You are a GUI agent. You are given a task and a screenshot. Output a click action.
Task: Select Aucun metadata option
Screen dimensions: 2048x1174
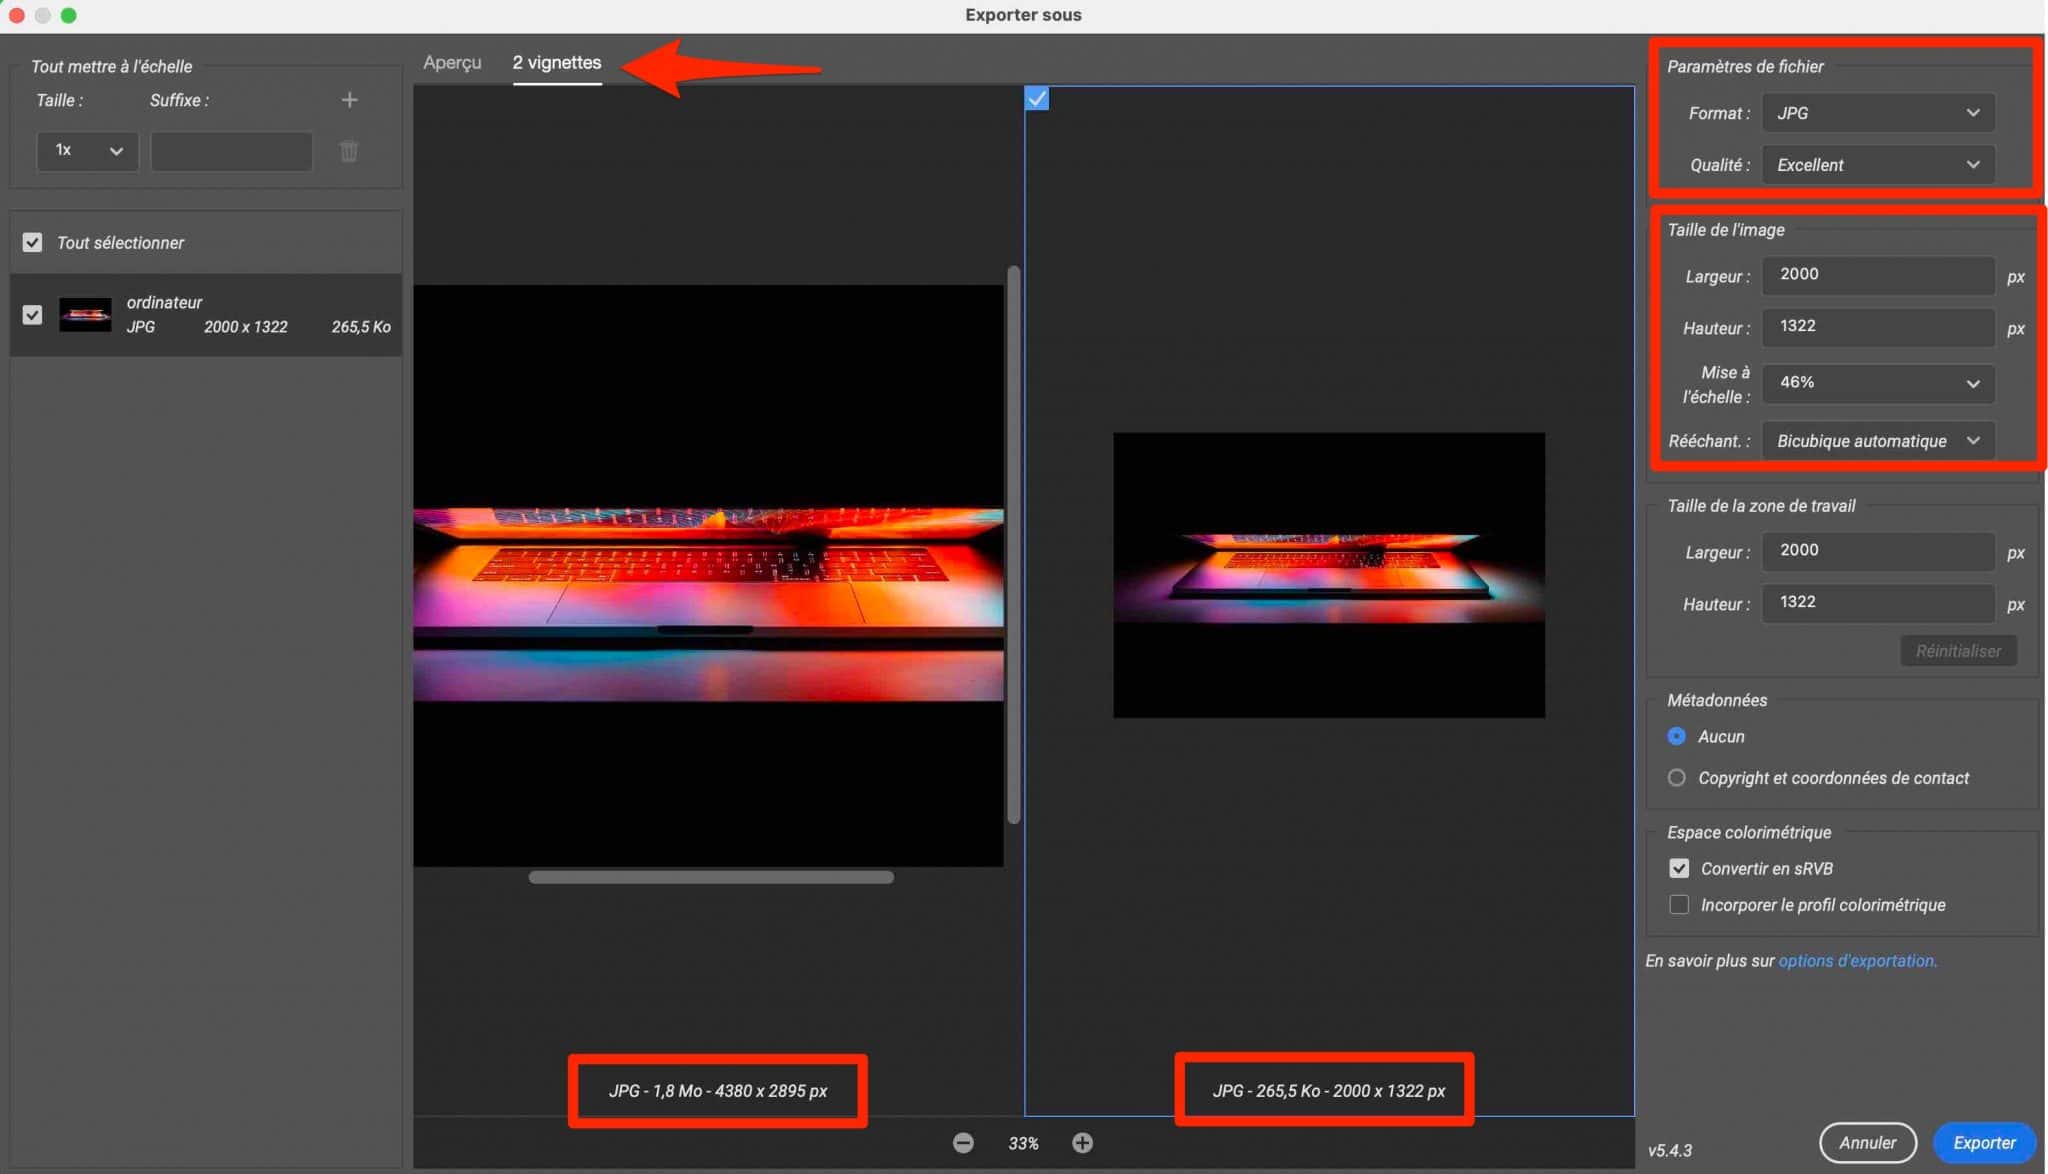coord(1676,736)
